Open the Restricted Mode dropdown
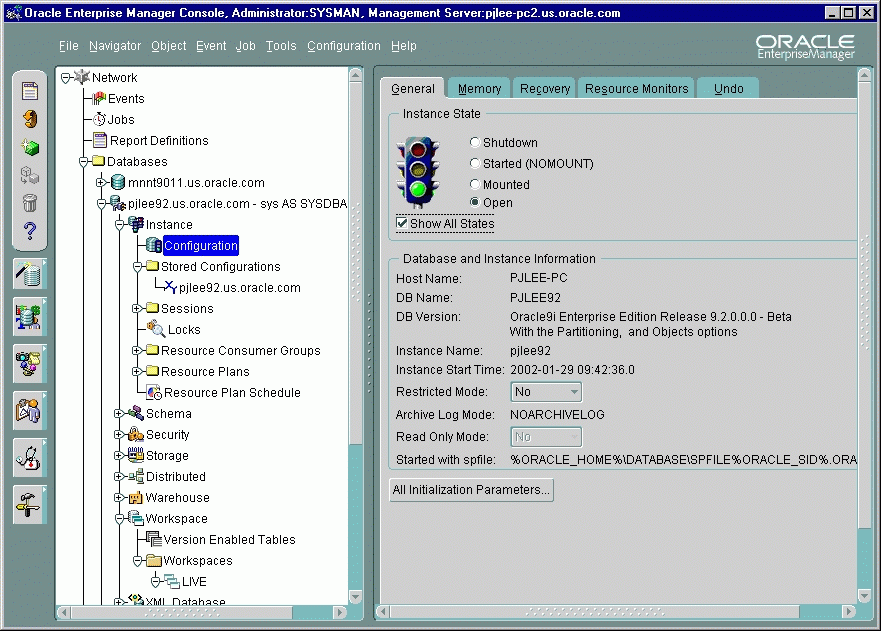 tap(545, 392)
